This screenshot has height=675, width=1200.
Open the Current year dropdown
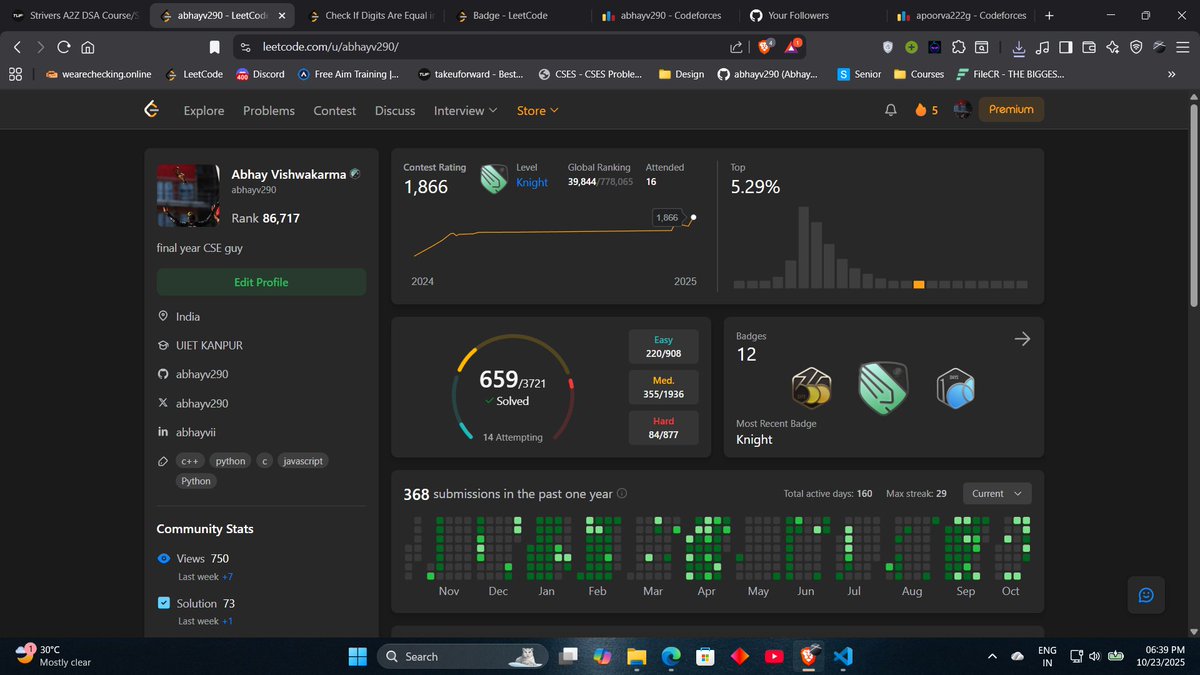[997, 493]
